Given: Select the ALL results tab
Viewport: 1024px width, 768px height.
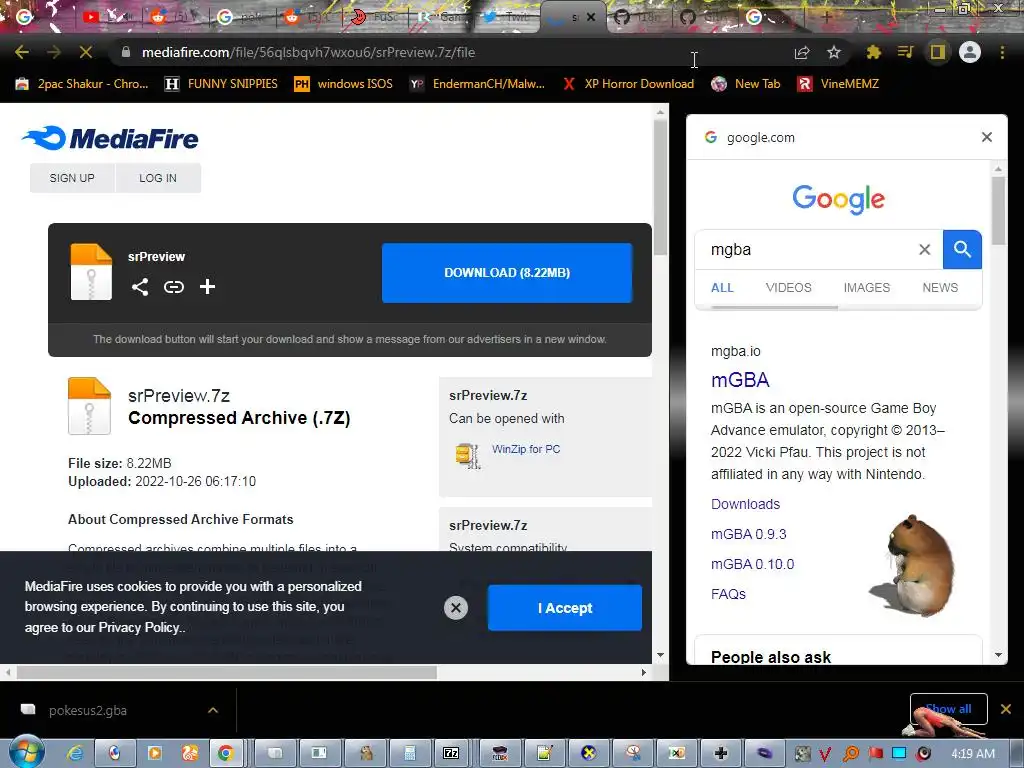Looking at the screenshot, I should coord(722,287).
